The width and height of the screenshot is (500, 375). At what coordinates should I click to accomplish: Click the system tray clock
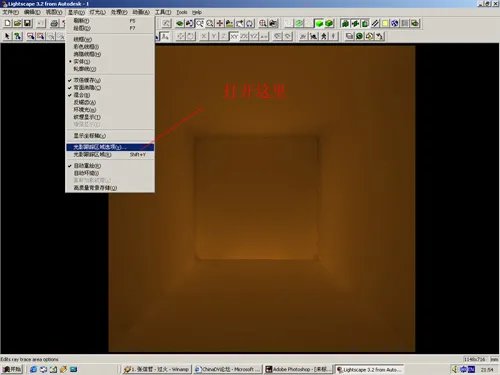coord(487,370)
